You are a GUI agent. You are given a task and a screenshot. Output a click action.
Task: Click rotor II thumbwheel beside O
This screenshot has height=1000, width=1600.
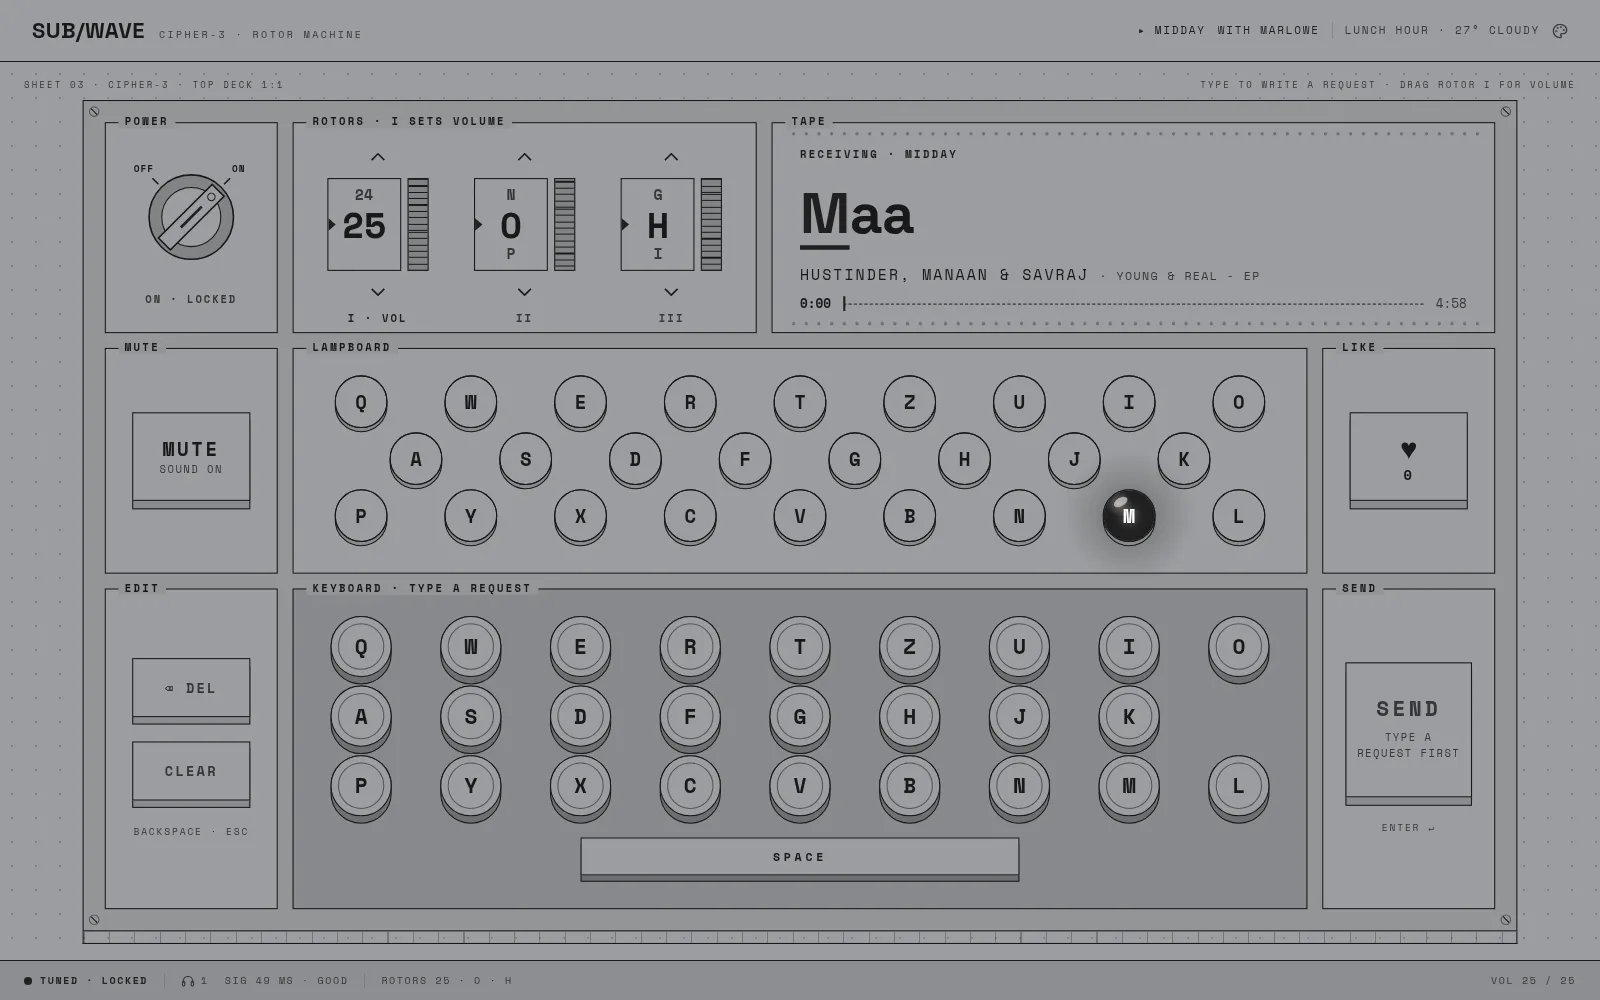click(565, 224)
